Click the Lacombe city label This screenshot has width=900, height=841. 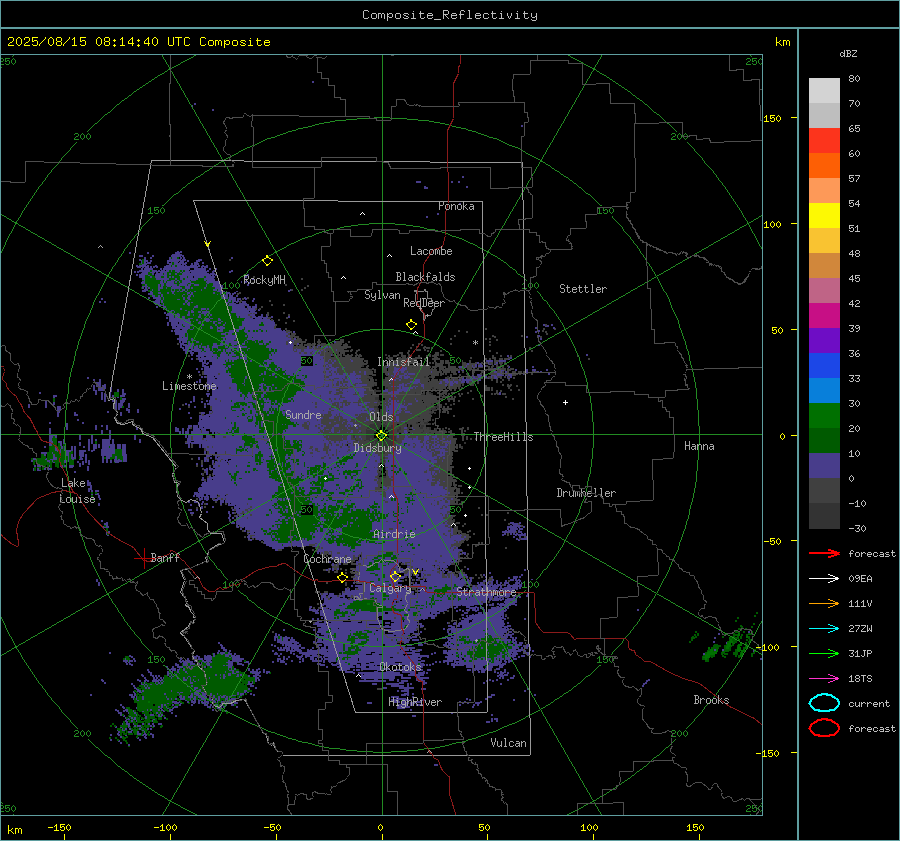(x=431, y=251)
